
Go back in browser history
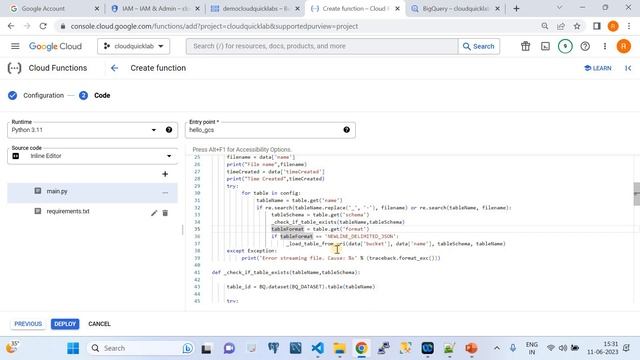point(11,26)
